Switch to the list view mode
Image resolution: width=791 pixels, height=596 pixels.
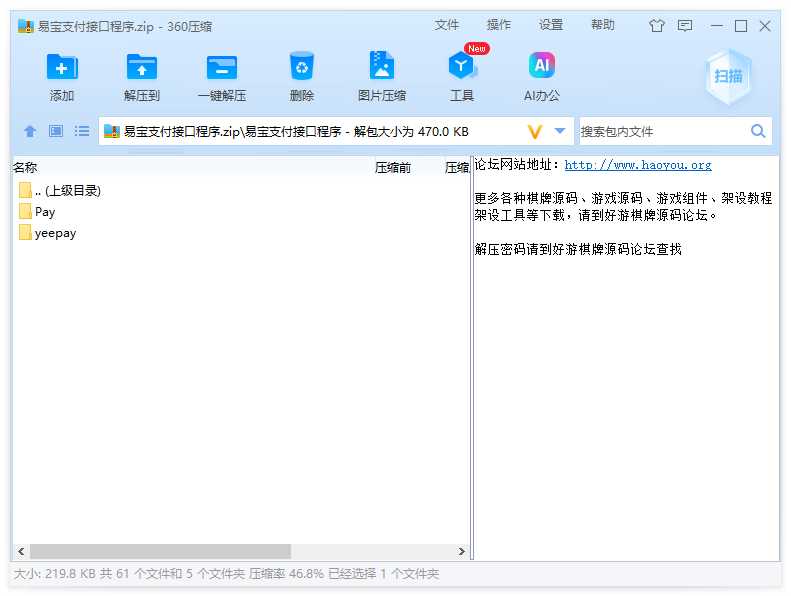pyautogui.click(x=82, y=131)
